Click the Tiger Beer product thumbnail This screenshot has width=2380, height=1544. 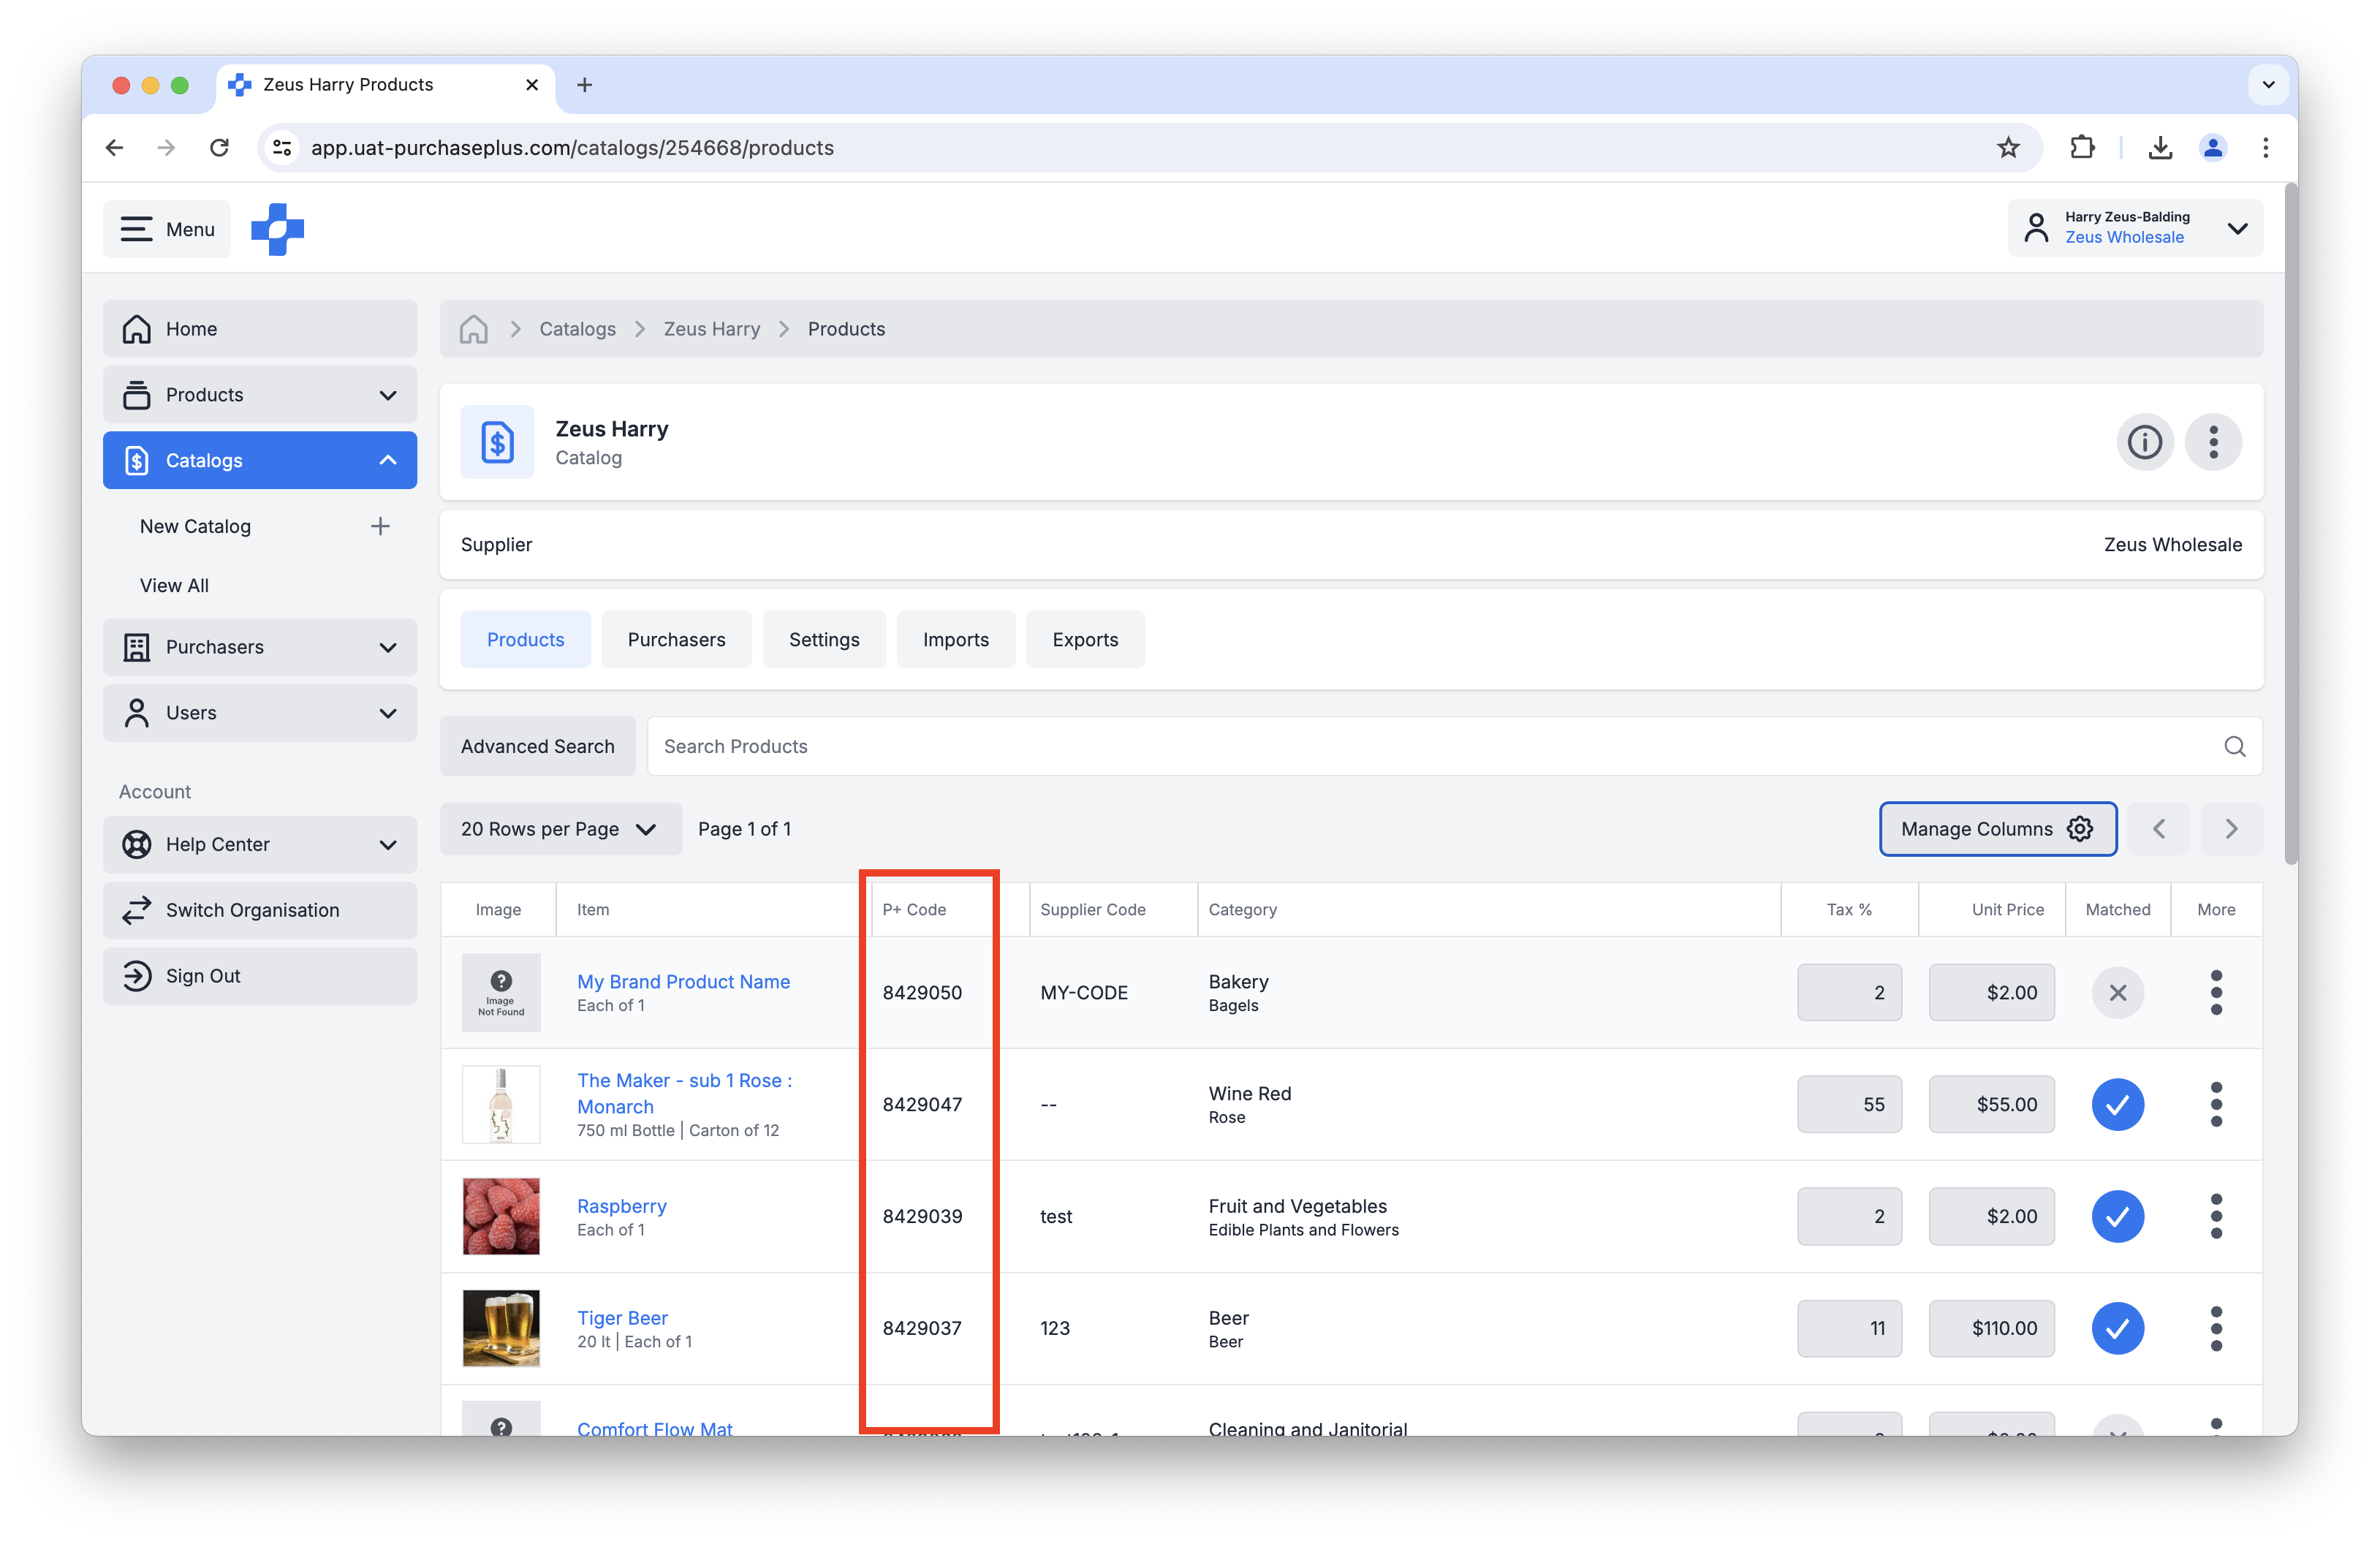point(501,1328)
